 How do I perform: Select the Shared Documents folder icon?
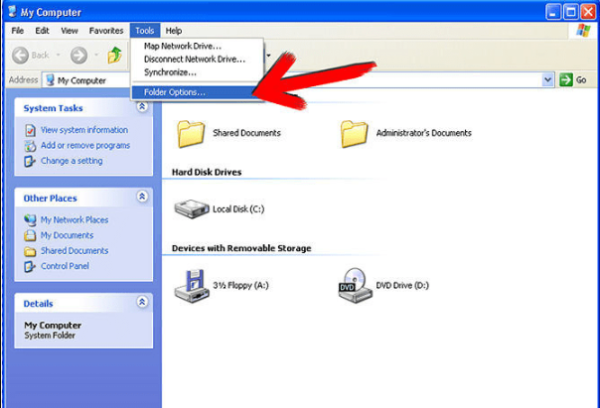191,134
